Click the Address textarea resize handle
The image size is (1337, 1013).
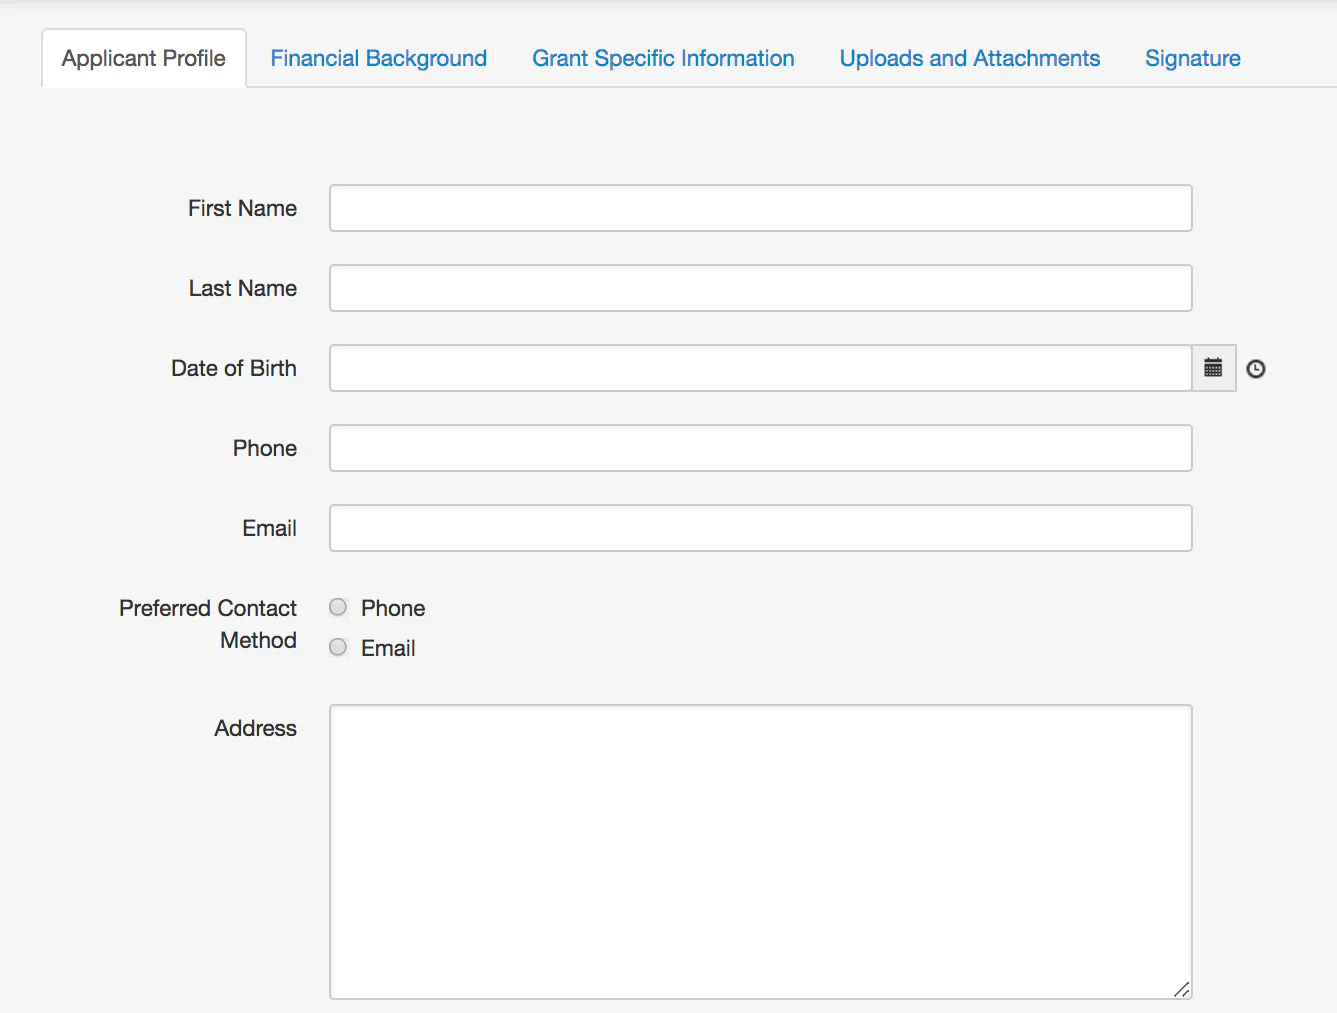(x=1183, y=990)
